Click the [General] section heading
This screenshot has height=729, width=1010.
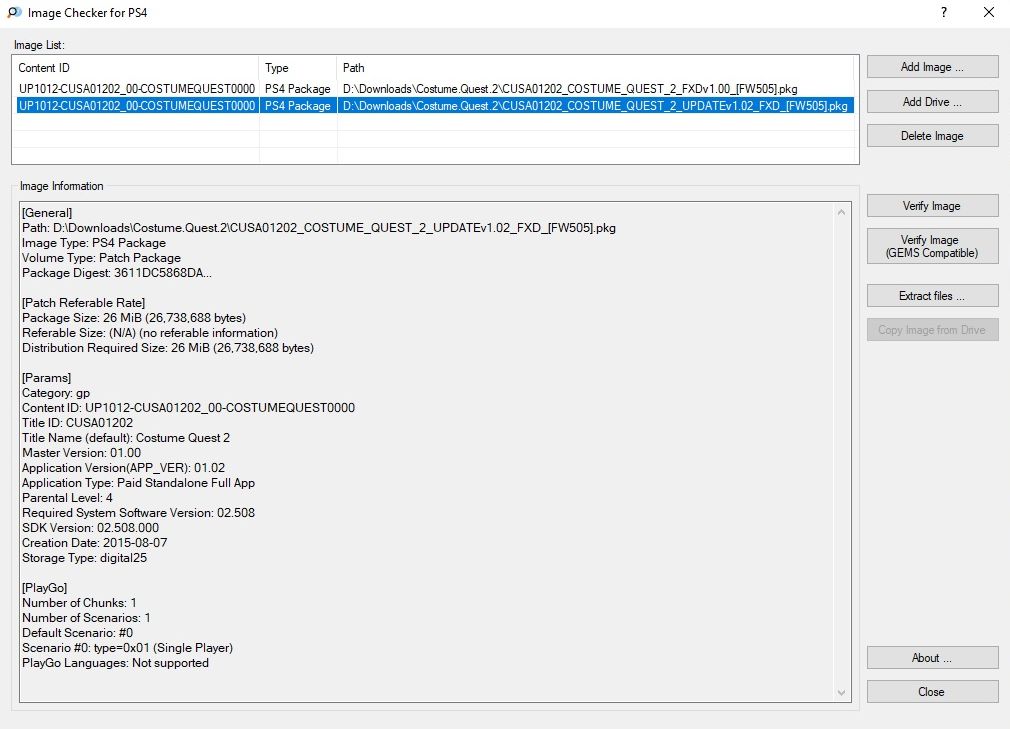pos(47,213)
